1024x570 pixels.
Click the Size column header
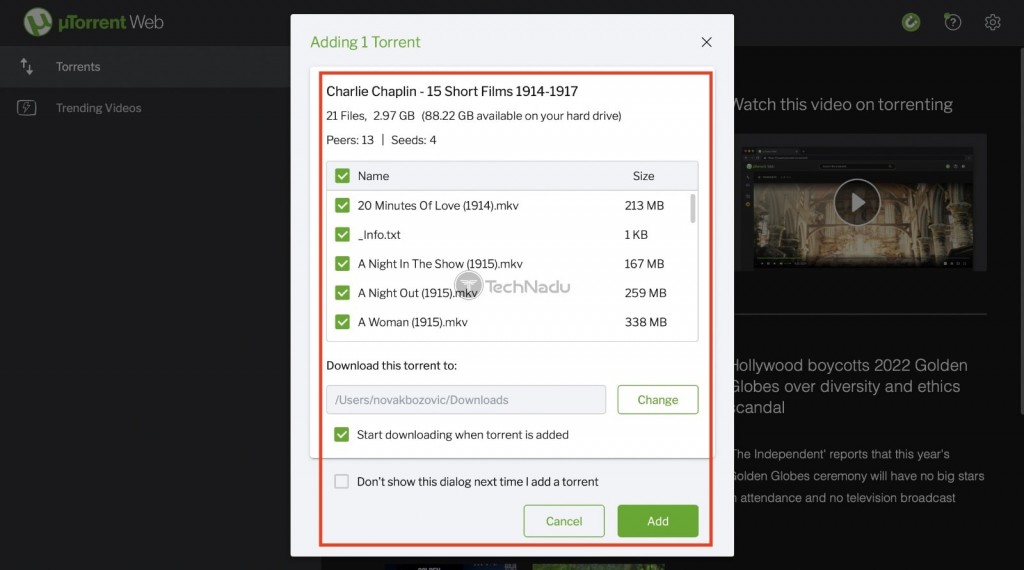point(643,176)
